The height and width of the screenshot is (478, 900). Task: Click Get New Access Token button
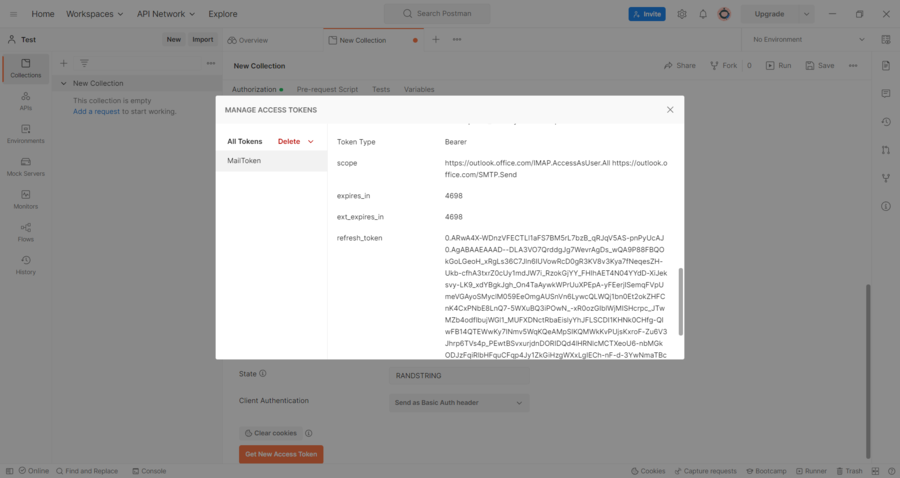[281, 454]
